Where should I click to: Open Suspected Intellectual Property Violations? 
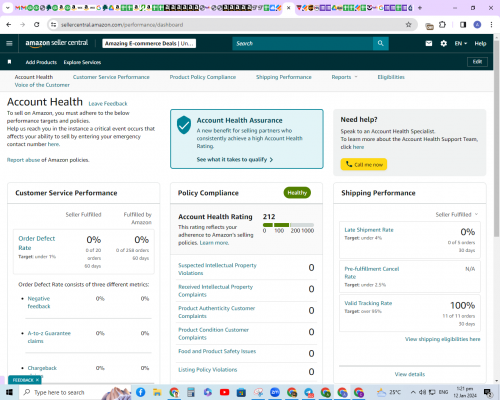pyautogui.click(x=217, y=269)
